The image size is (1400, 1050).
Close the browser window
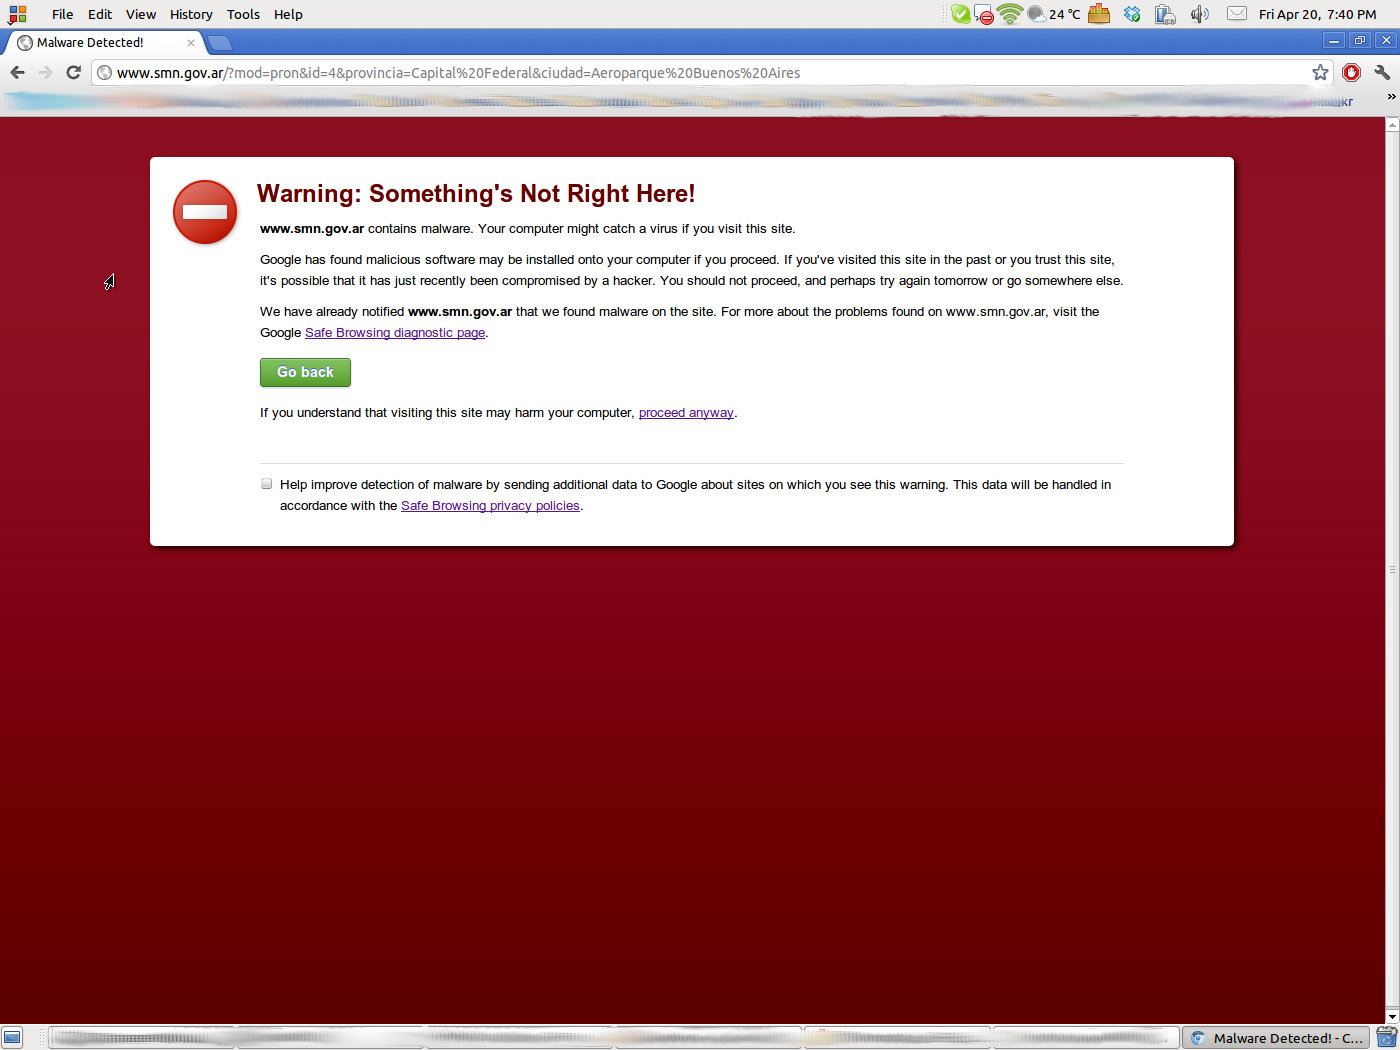(1386, 41)
